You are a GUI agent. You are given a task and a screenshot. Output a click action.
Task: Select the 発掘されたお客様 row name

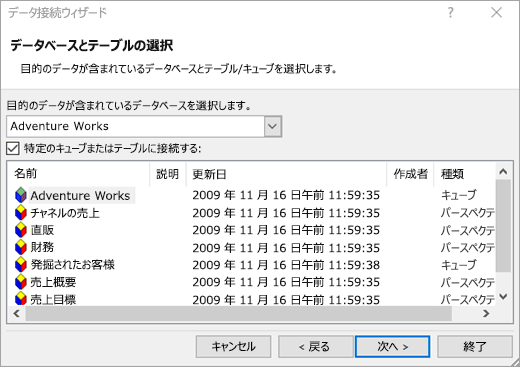click(72, 265)
